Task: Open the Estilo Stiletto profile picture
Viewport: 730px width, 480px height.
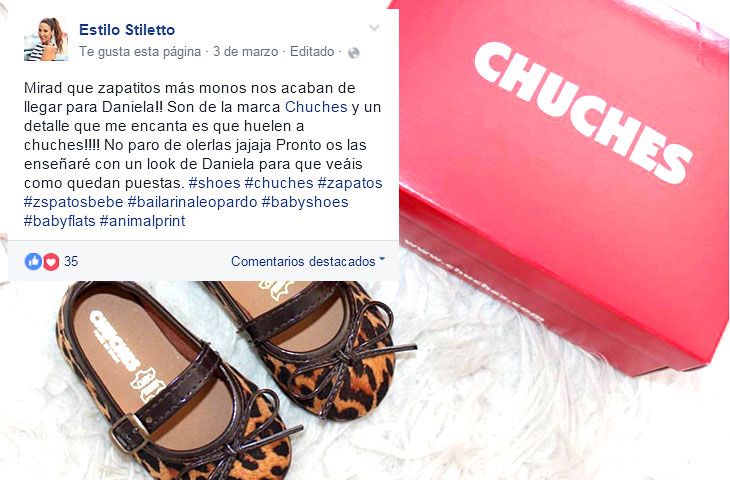Action: (46, 39)
